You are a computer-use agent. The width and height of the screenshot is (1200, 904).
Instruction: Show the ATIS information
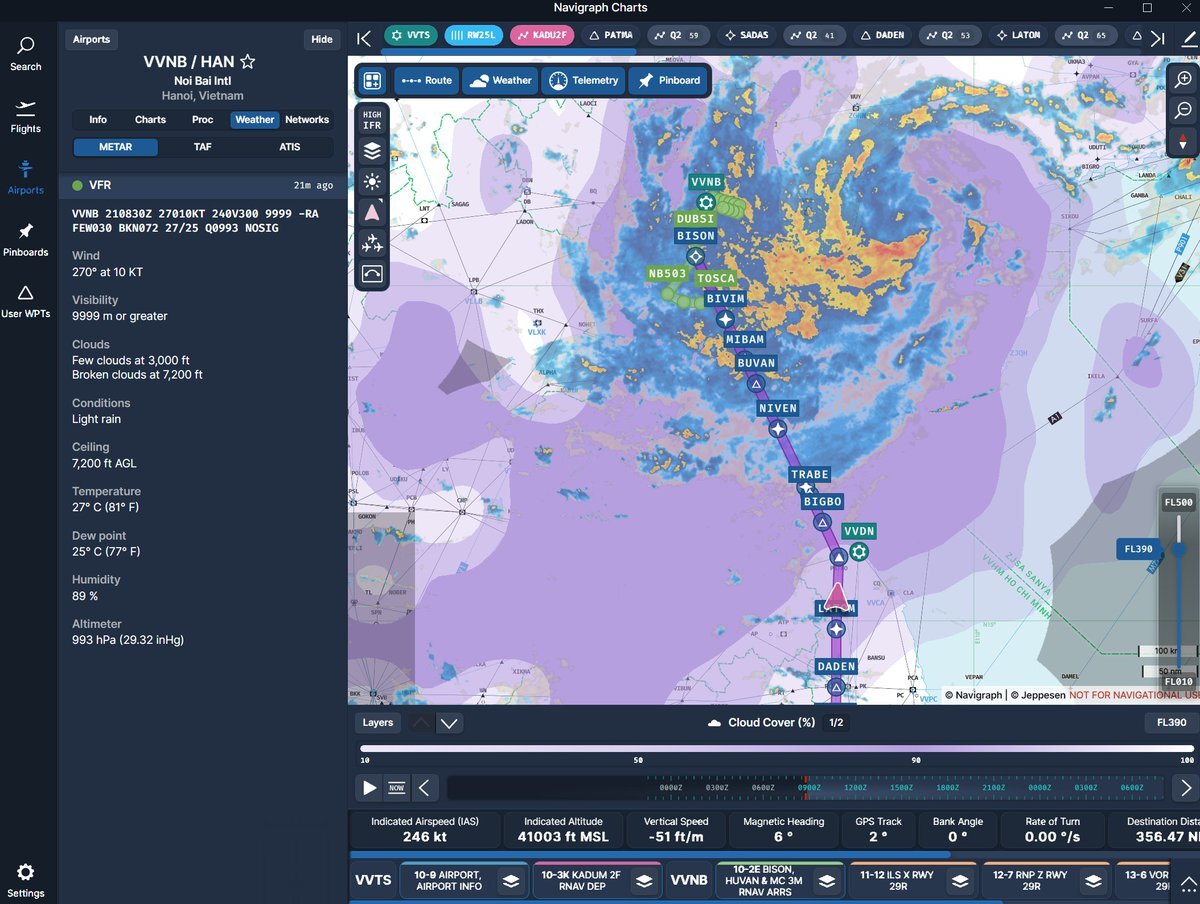pyautogui.click(x=289, y=147)
